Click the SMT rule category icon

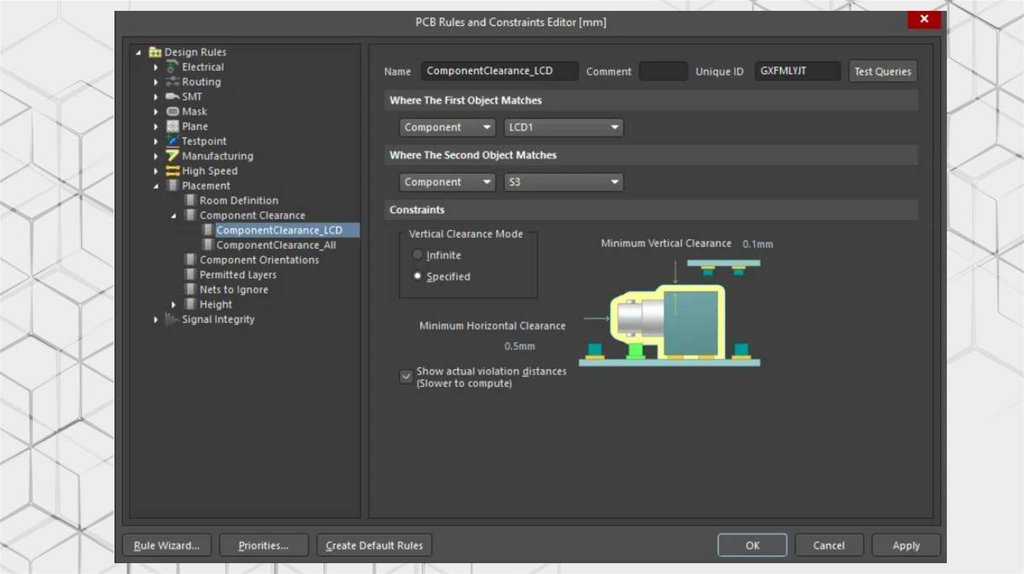pos(173,97)
